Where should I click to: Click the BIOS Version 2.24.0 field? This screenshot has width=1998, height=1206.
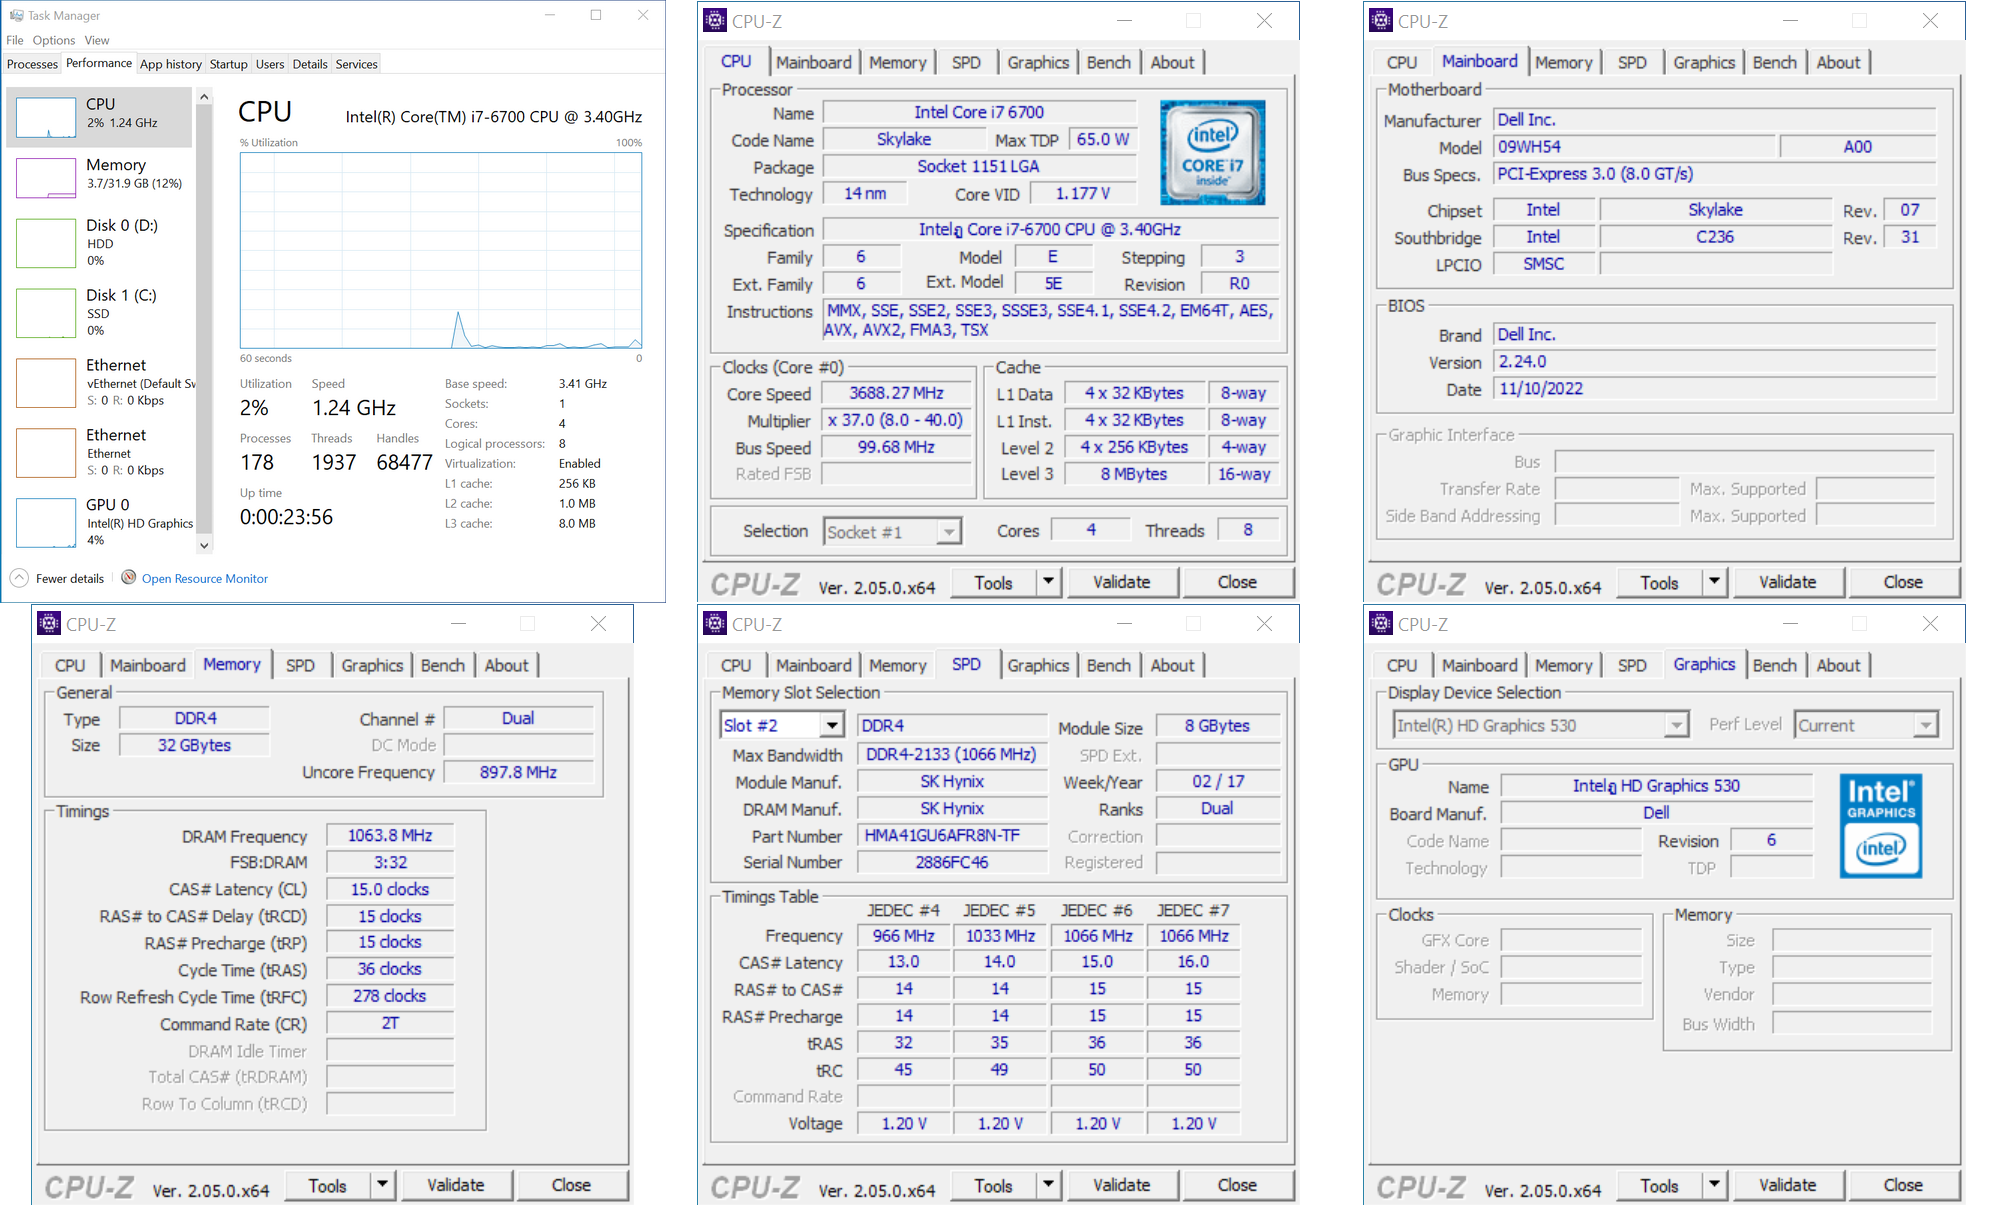[x=1715, y=361]
